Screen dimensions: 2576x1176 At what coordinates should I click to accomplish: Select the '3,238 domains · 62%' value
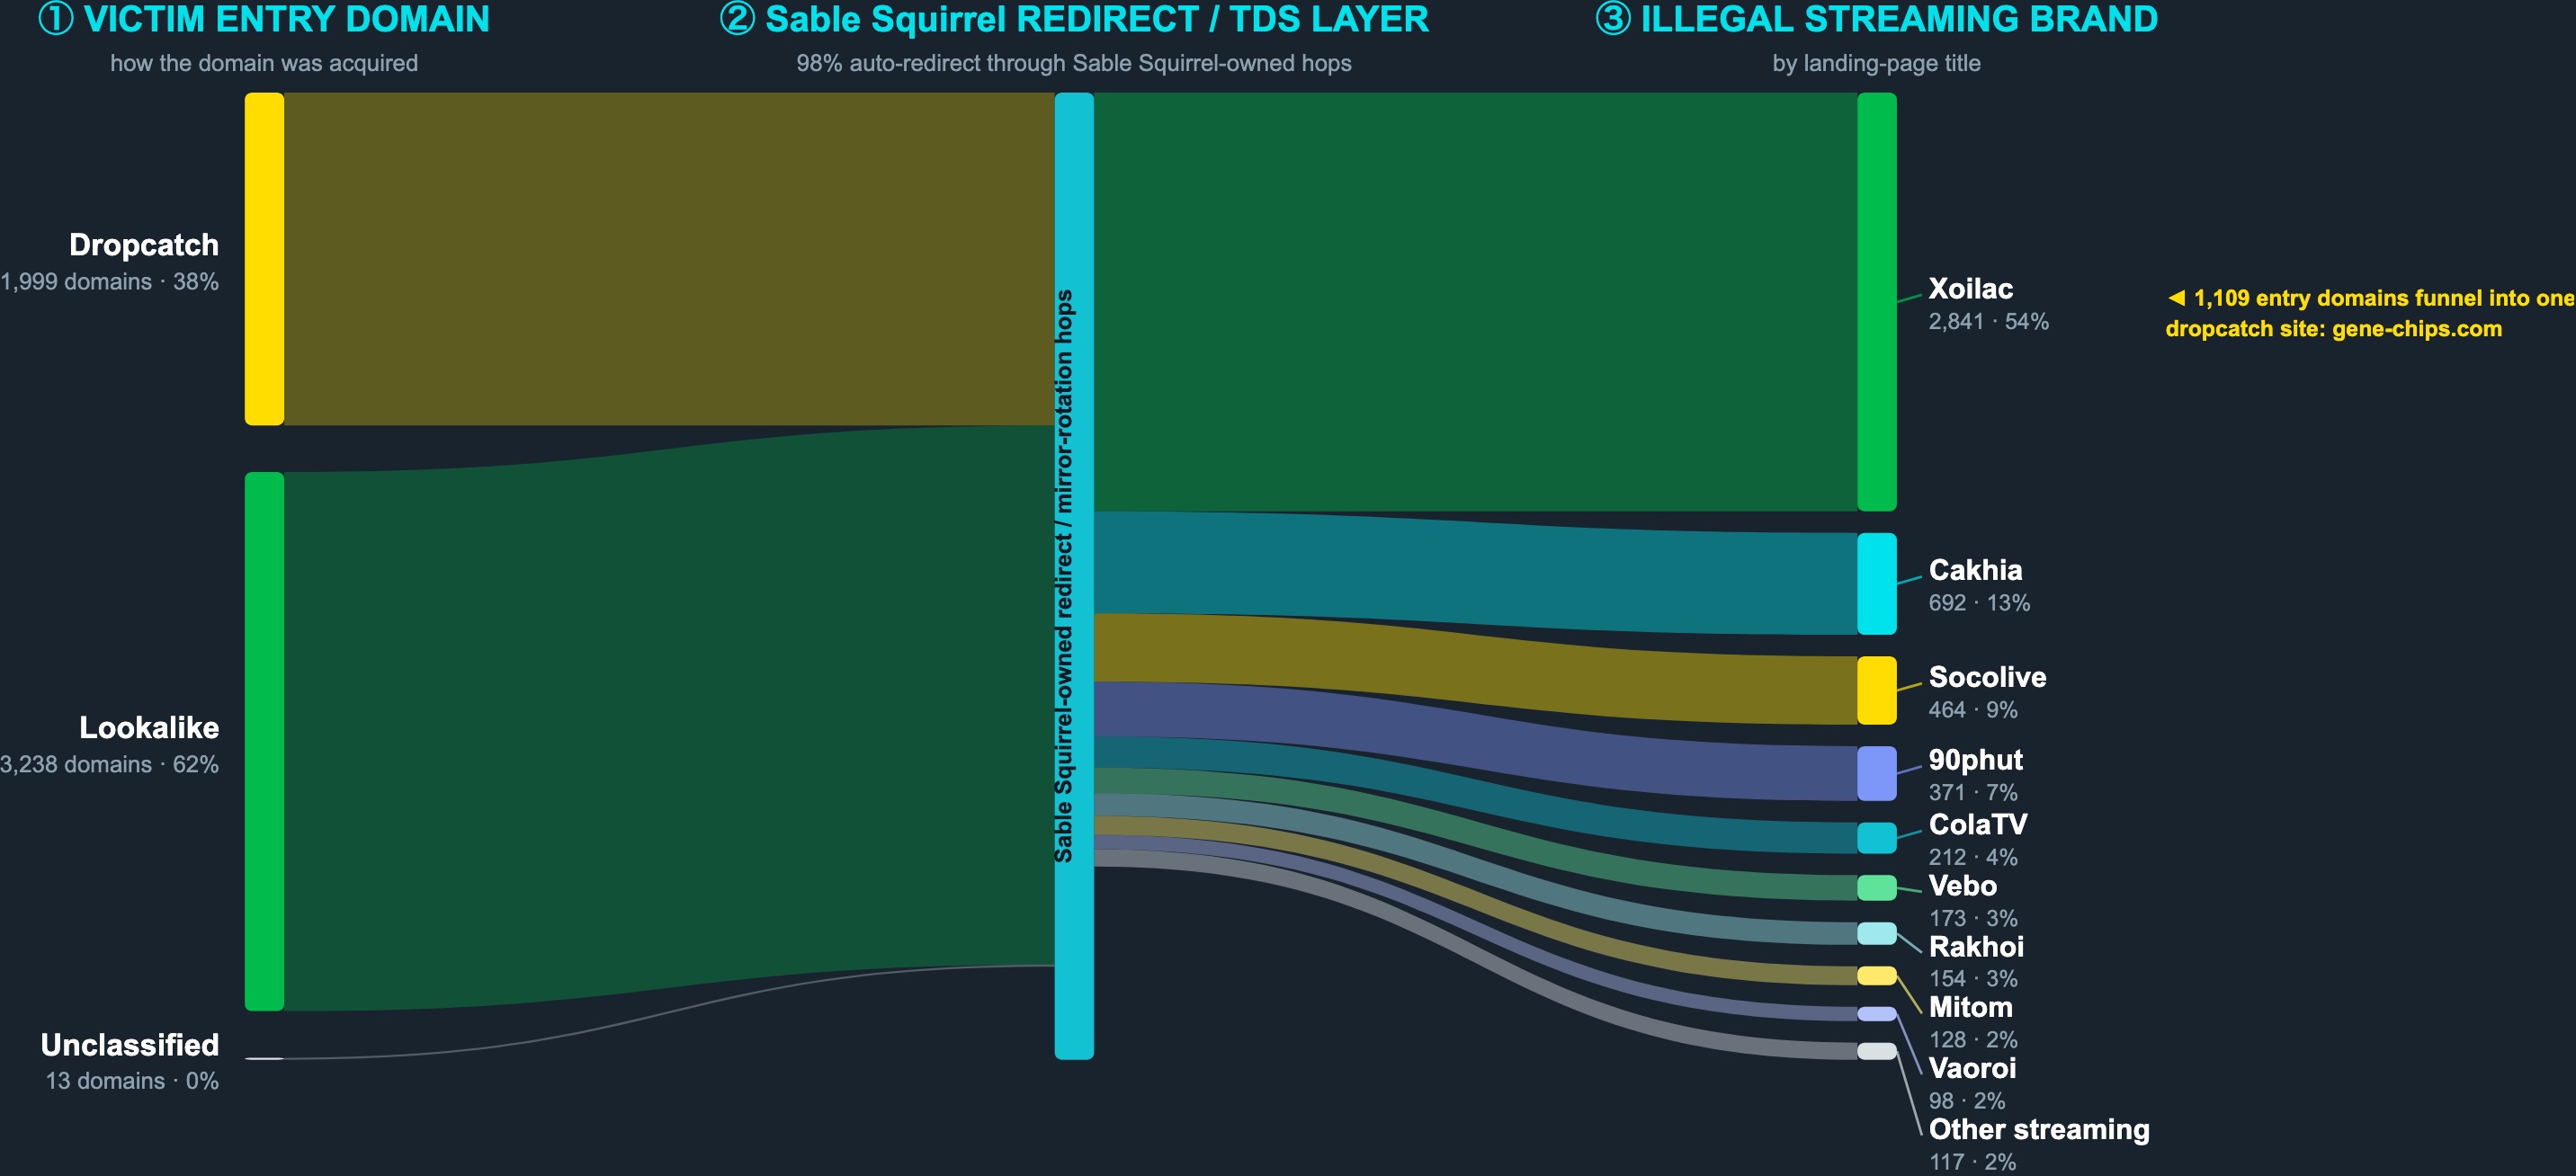110,765
